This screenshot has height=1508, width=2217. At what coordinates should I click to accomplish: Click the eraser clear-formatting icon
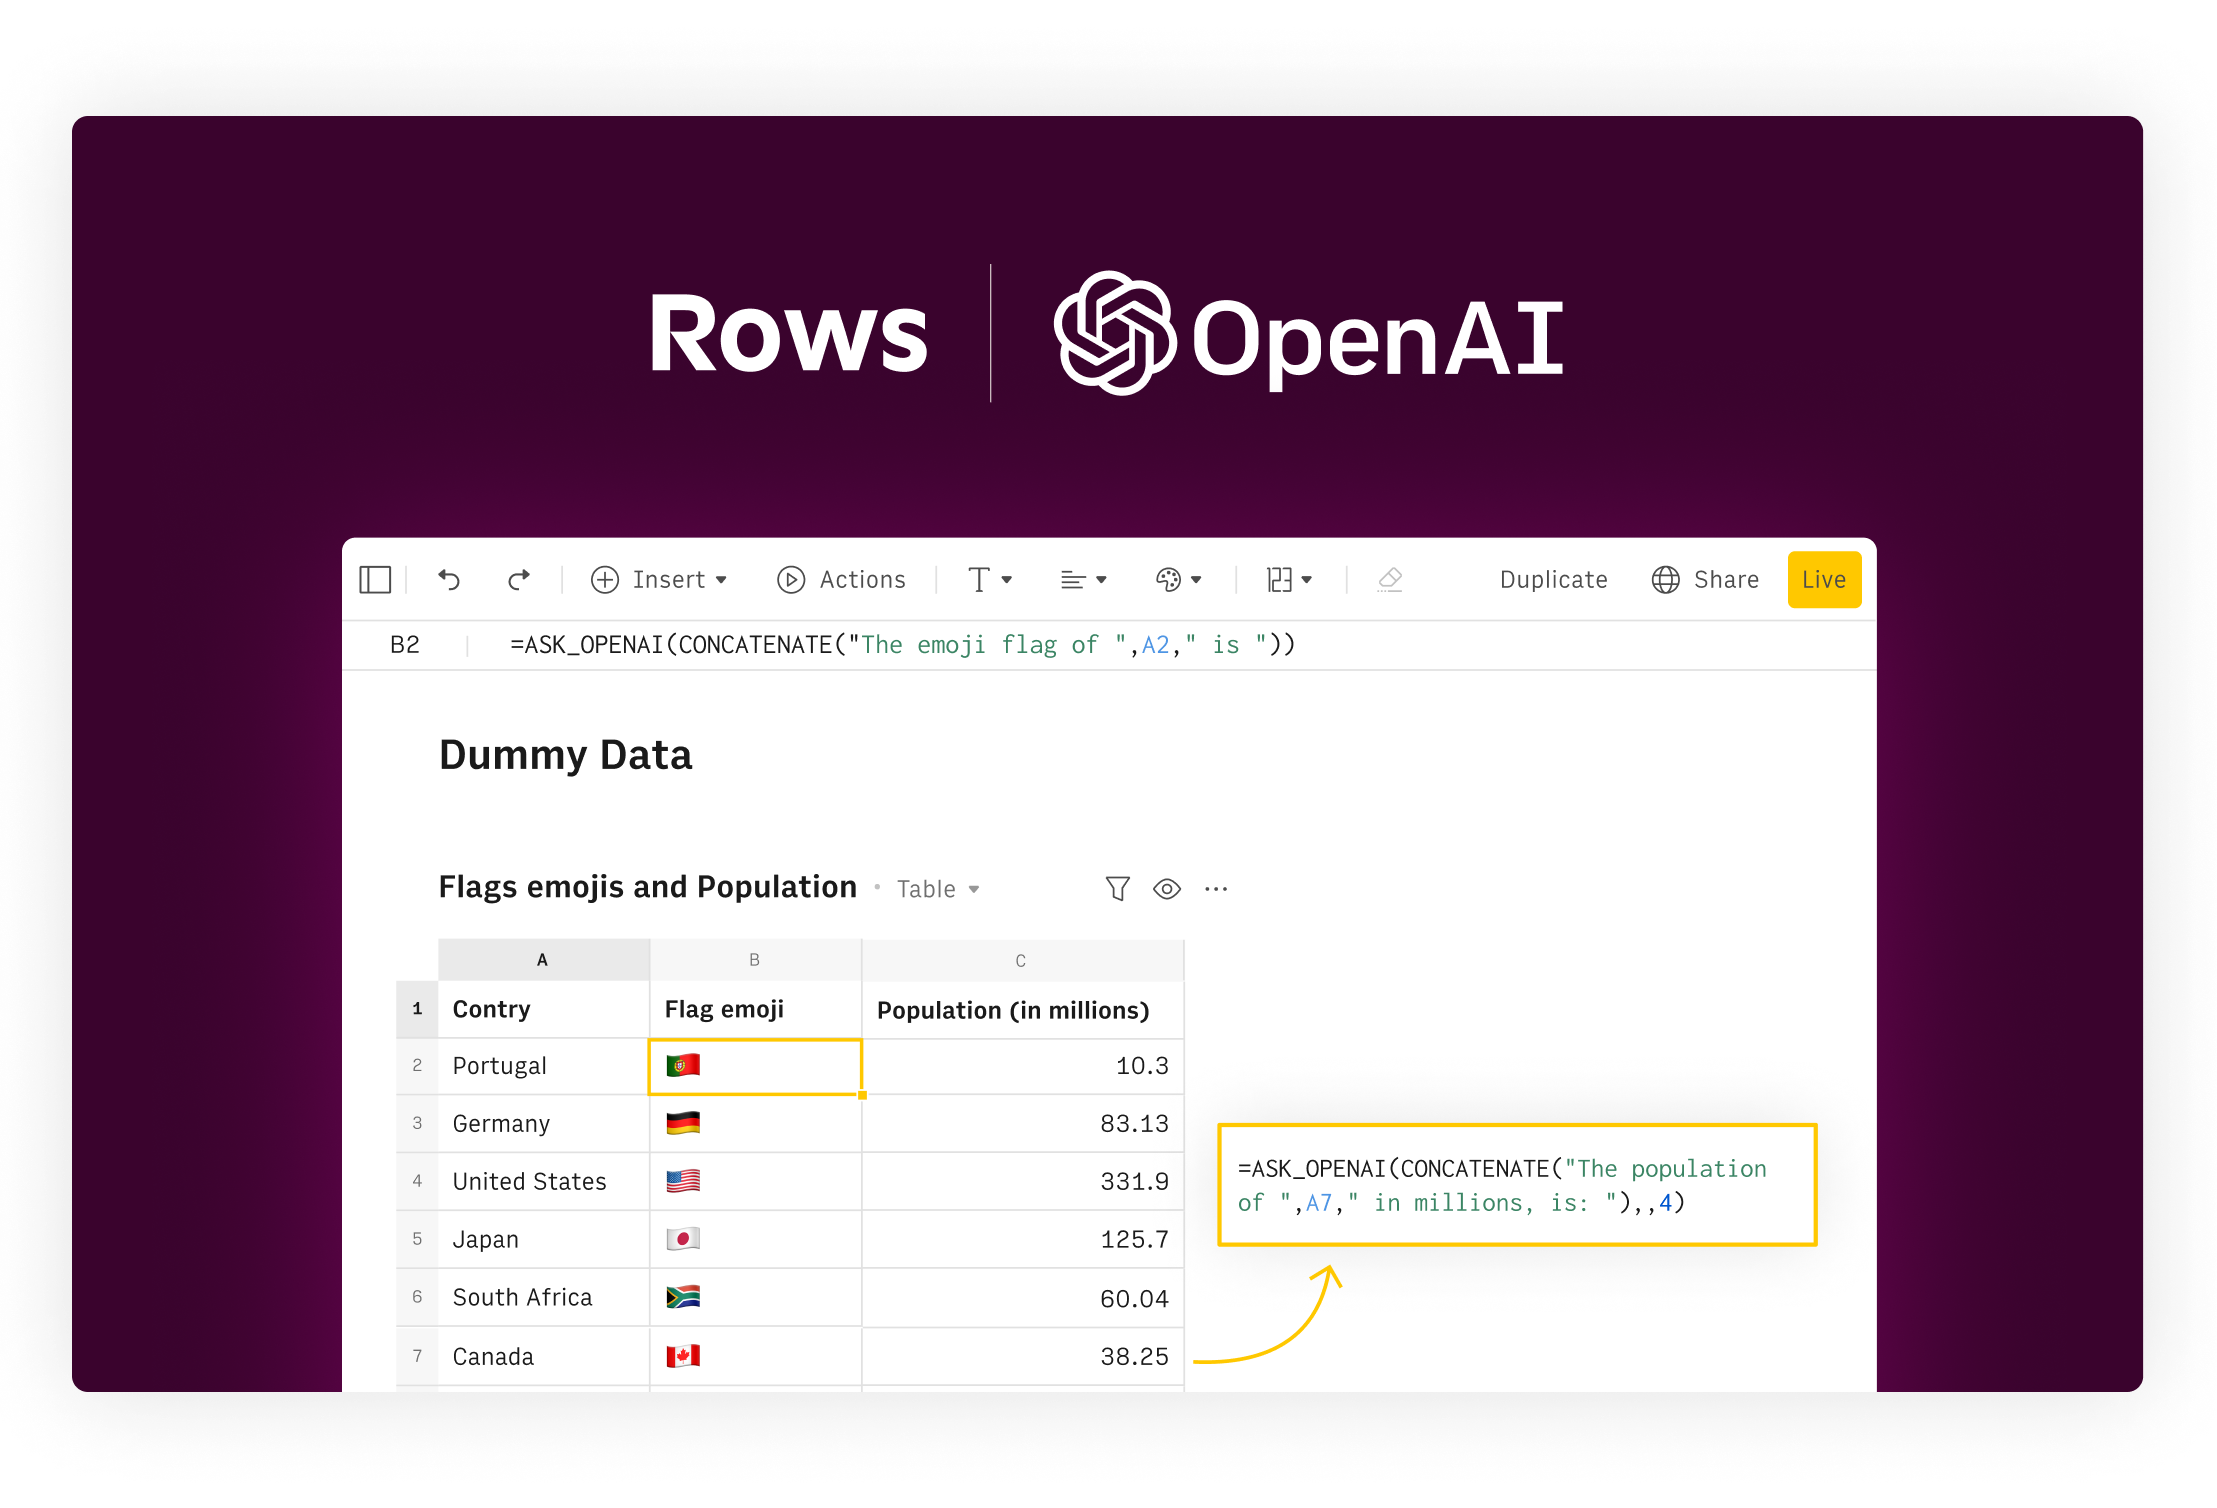tap(1390, 580)
